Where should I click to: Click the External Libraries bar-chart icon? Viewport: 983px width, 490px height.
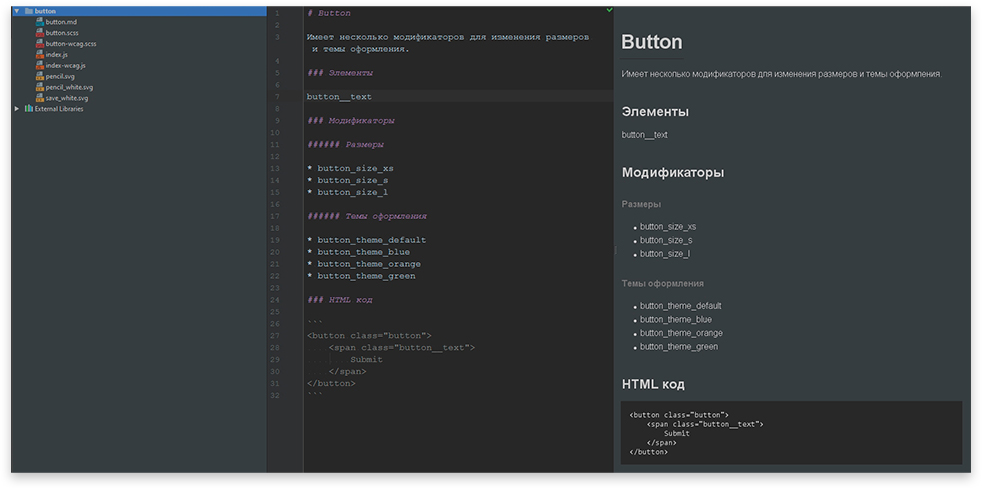(28, 108)
